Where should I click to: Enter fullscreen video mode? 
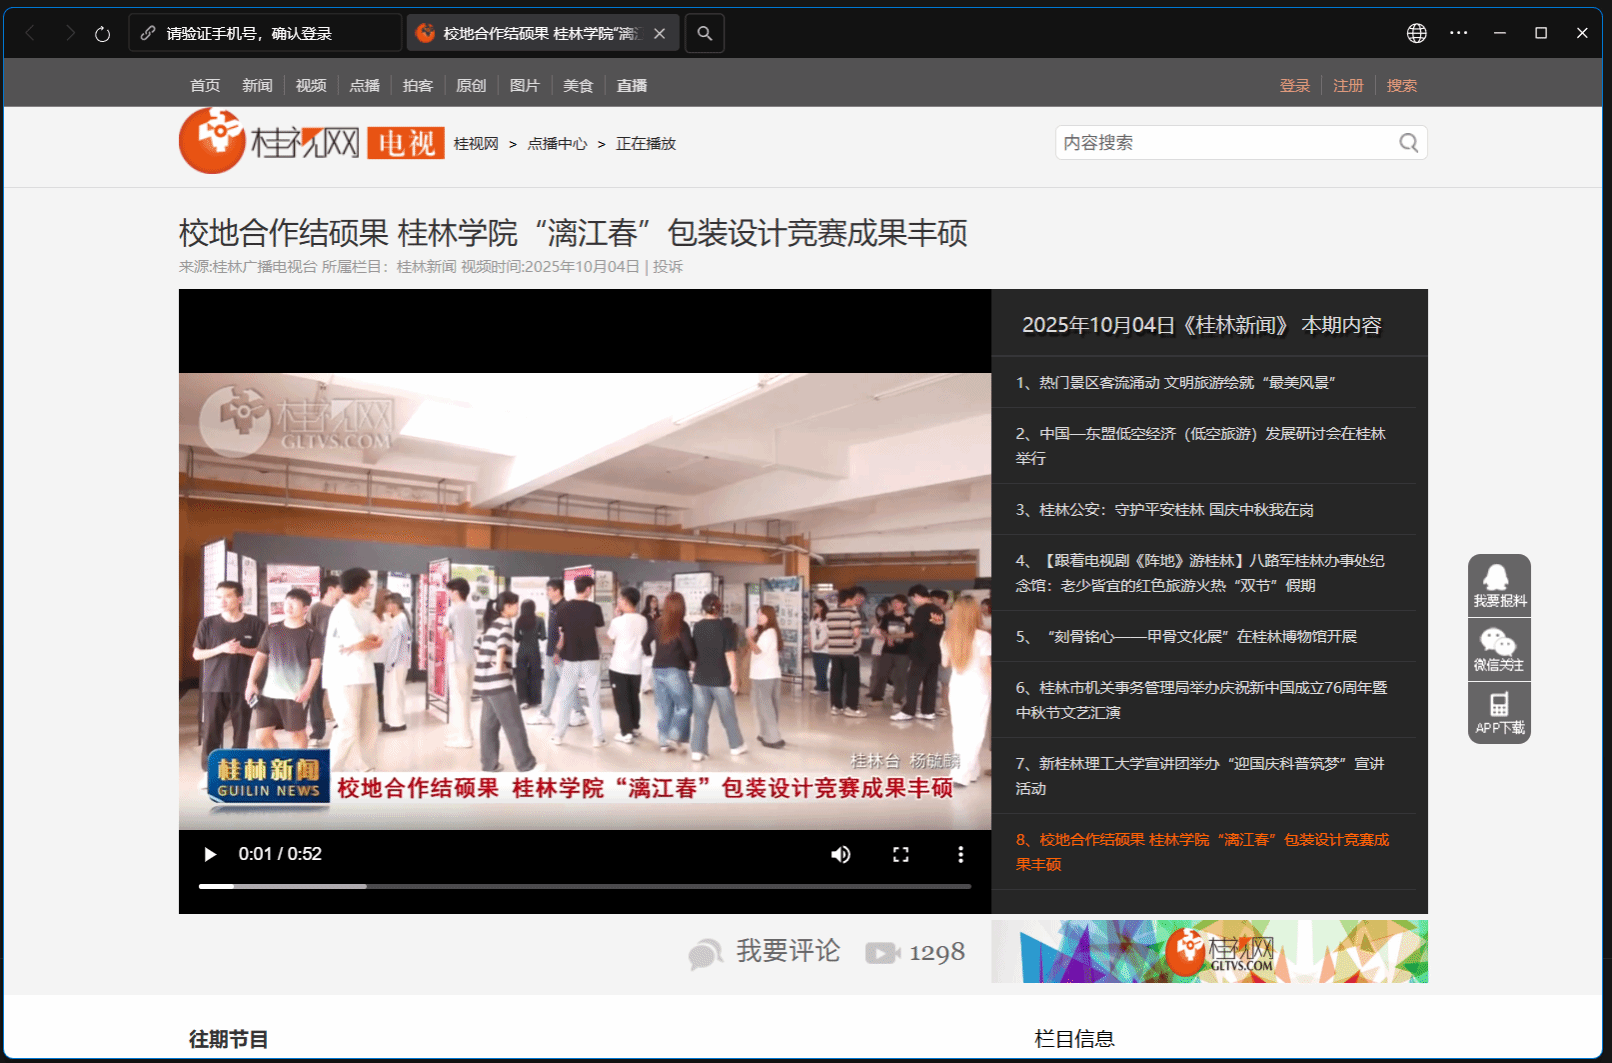(x=901, y=854)
